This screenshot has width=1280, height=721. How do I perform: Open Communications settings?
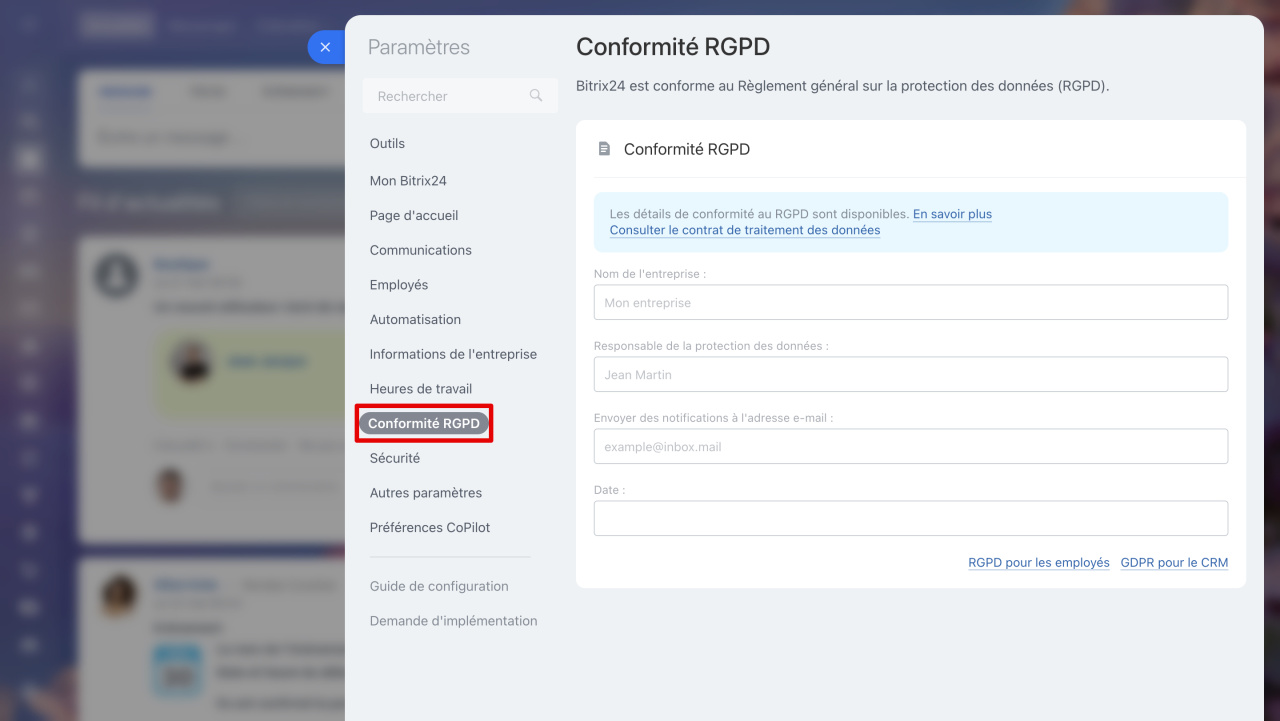(421, 250)
